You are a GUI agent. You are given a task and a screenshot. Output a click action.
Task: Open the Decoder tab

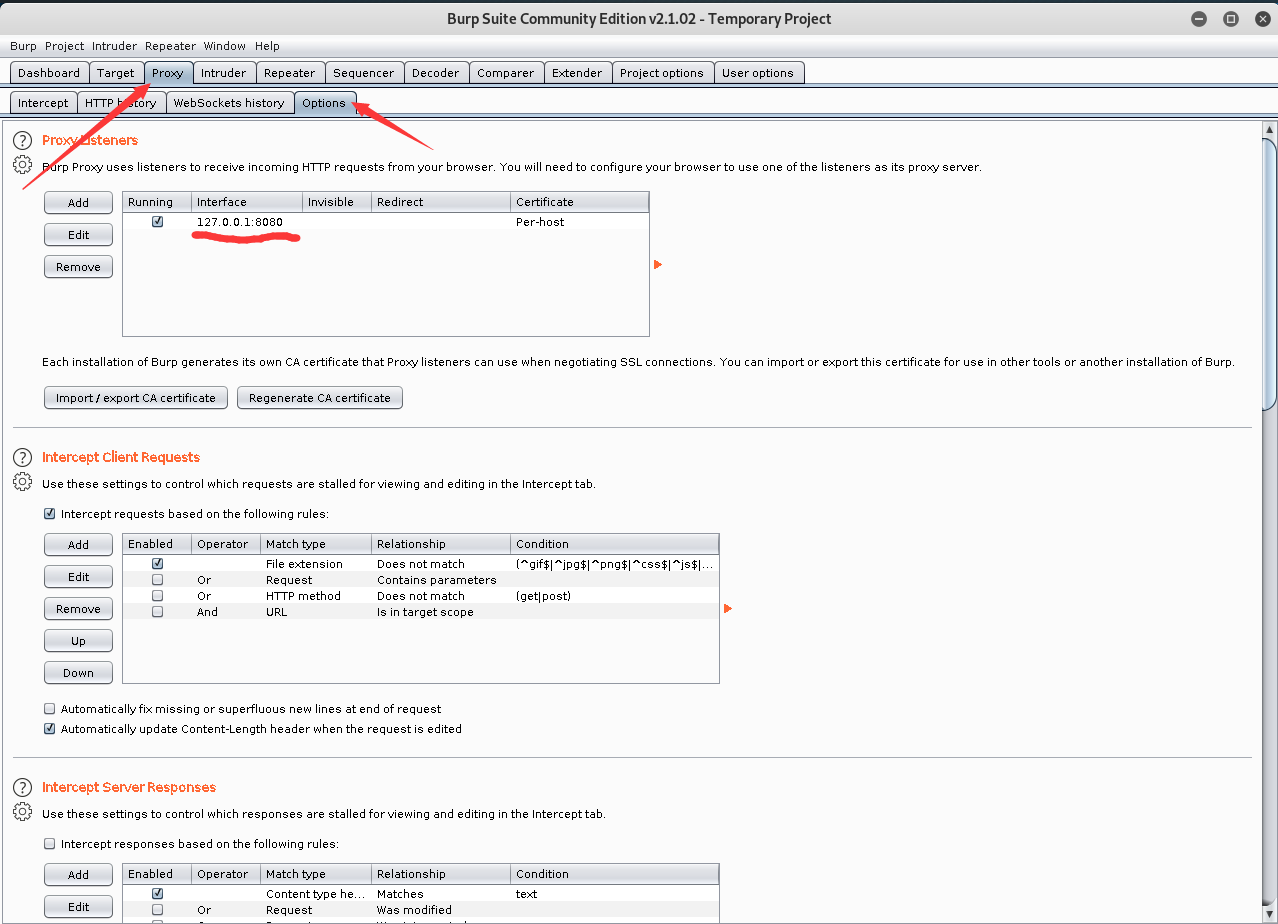pyautogui.click(x=436, y=73)
